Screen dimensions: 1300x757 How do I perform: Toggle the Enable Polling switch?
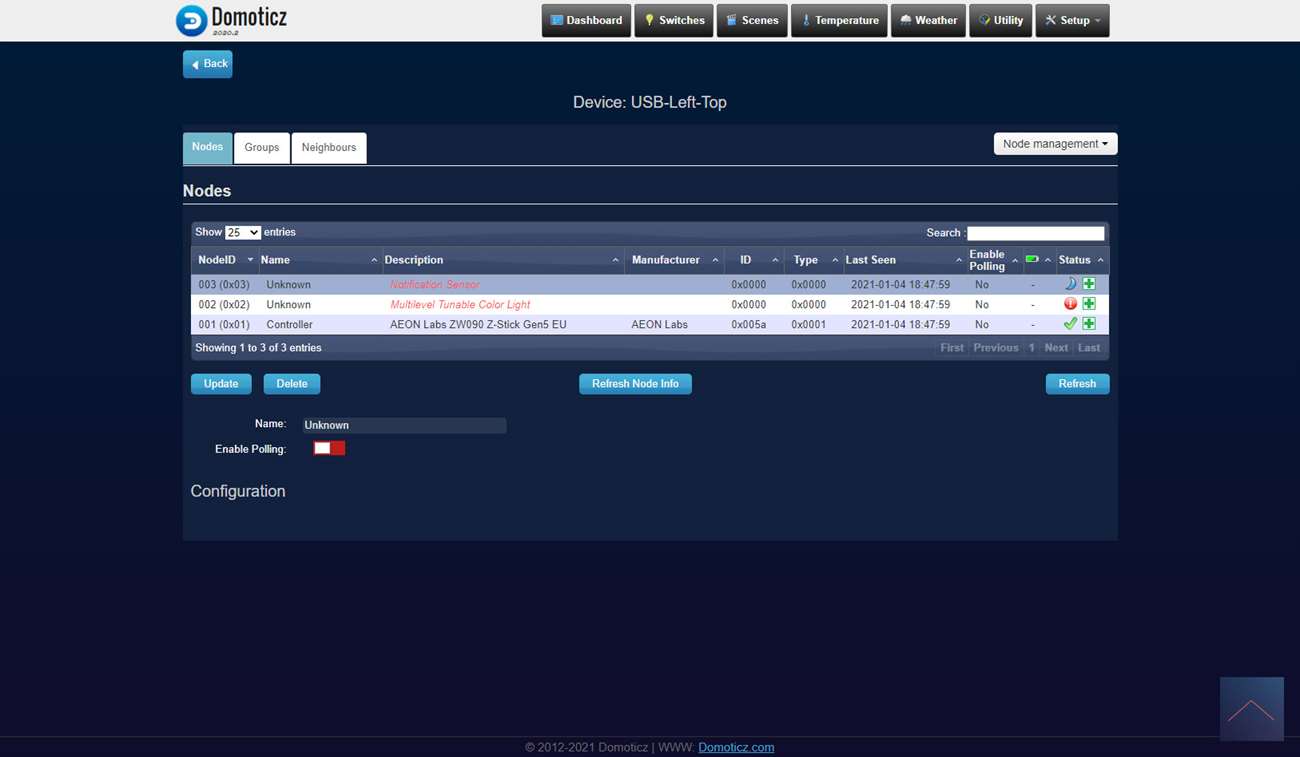click(x=329, y=449)
